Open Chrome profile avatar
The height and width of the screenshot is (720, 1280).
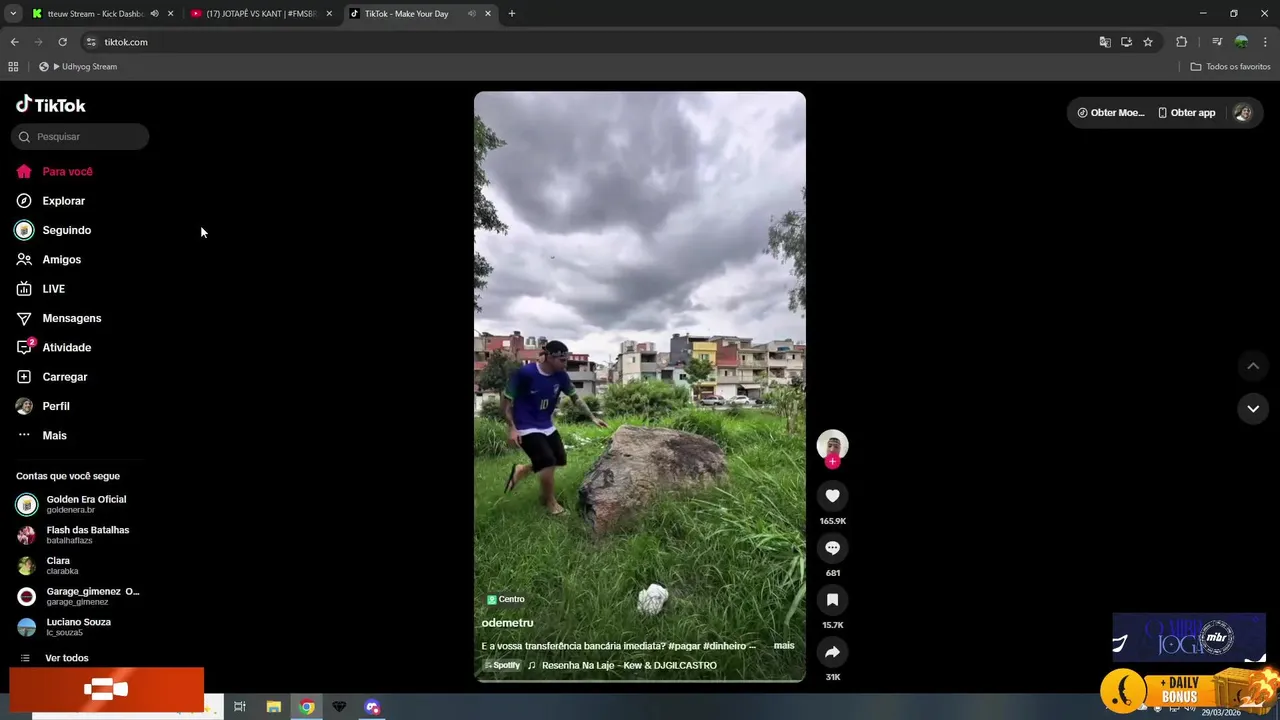[1241, 42]
